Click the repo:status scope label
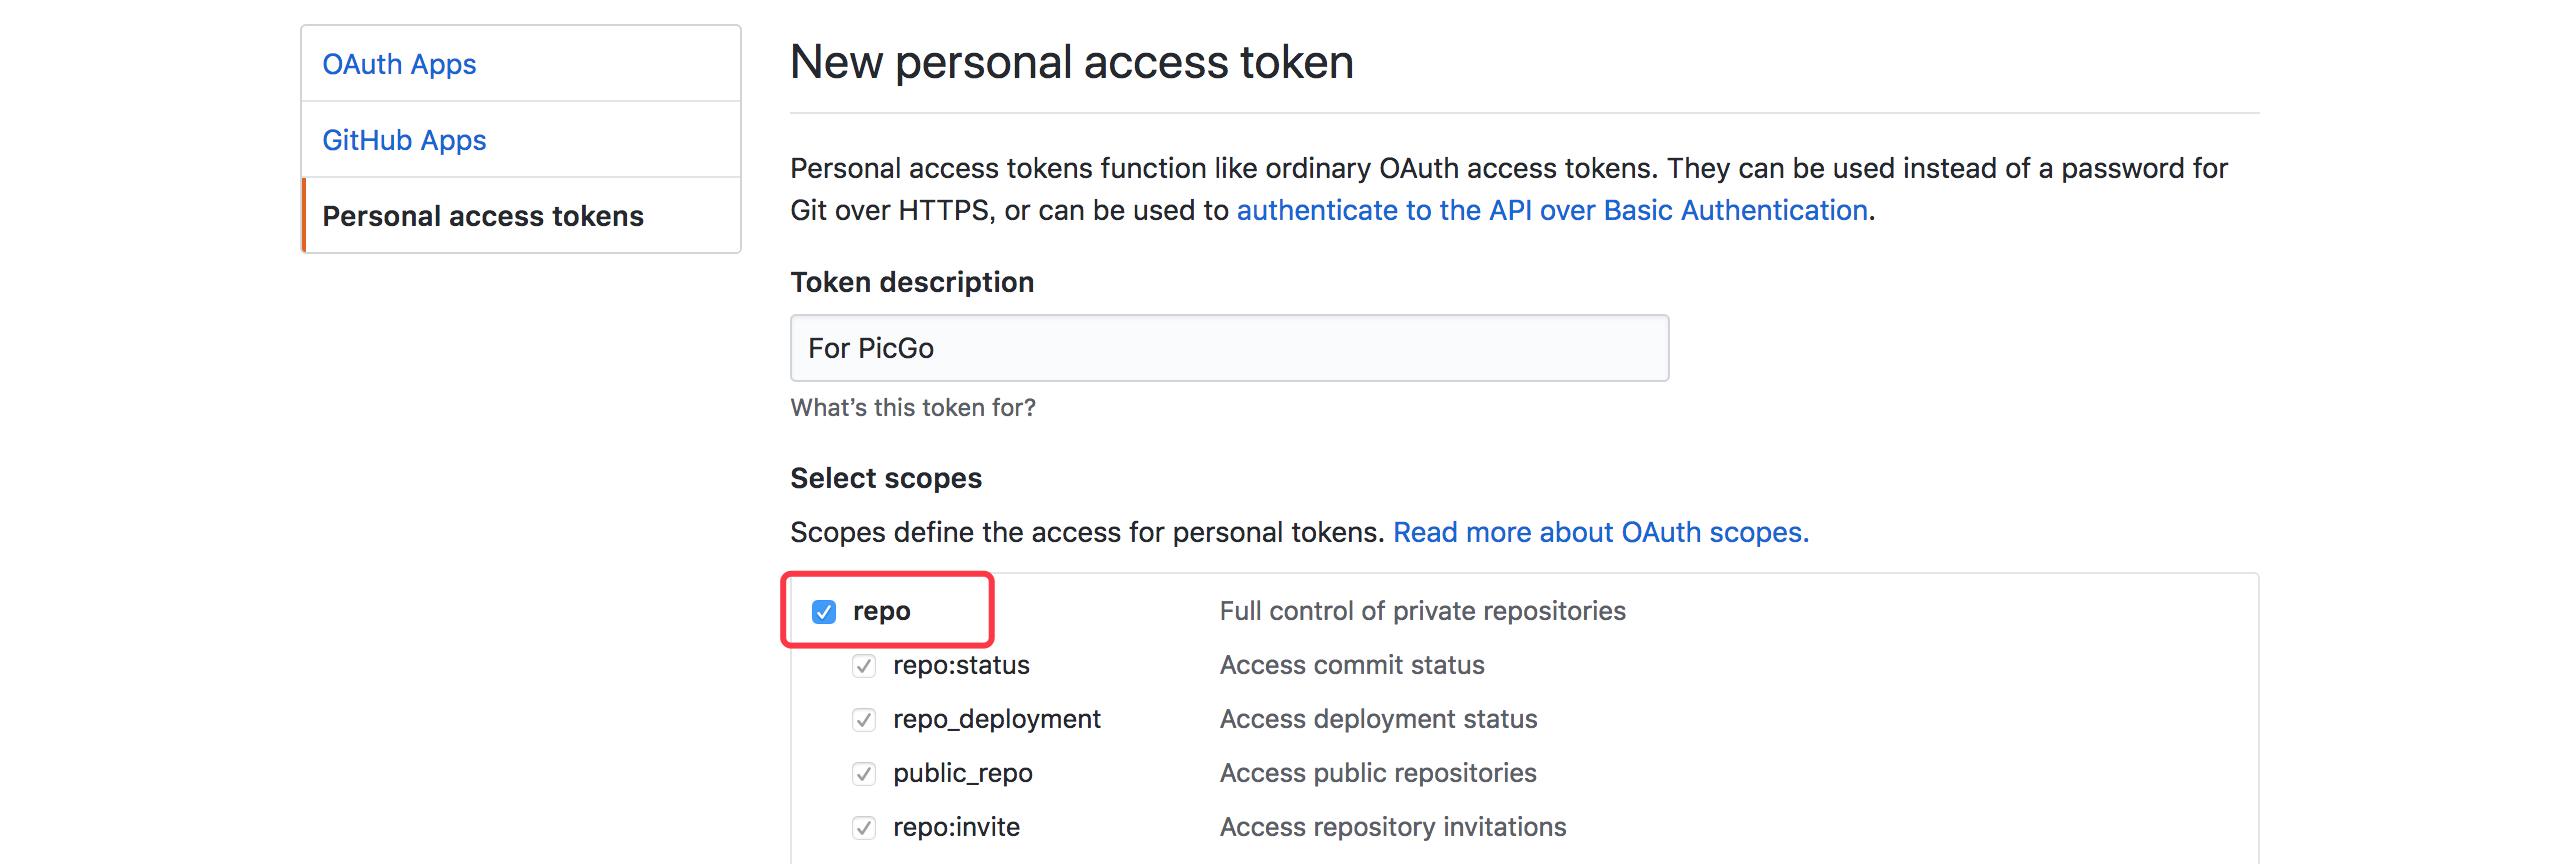The width and height of the screenshot is (2558, 864). tap(961, 664)
